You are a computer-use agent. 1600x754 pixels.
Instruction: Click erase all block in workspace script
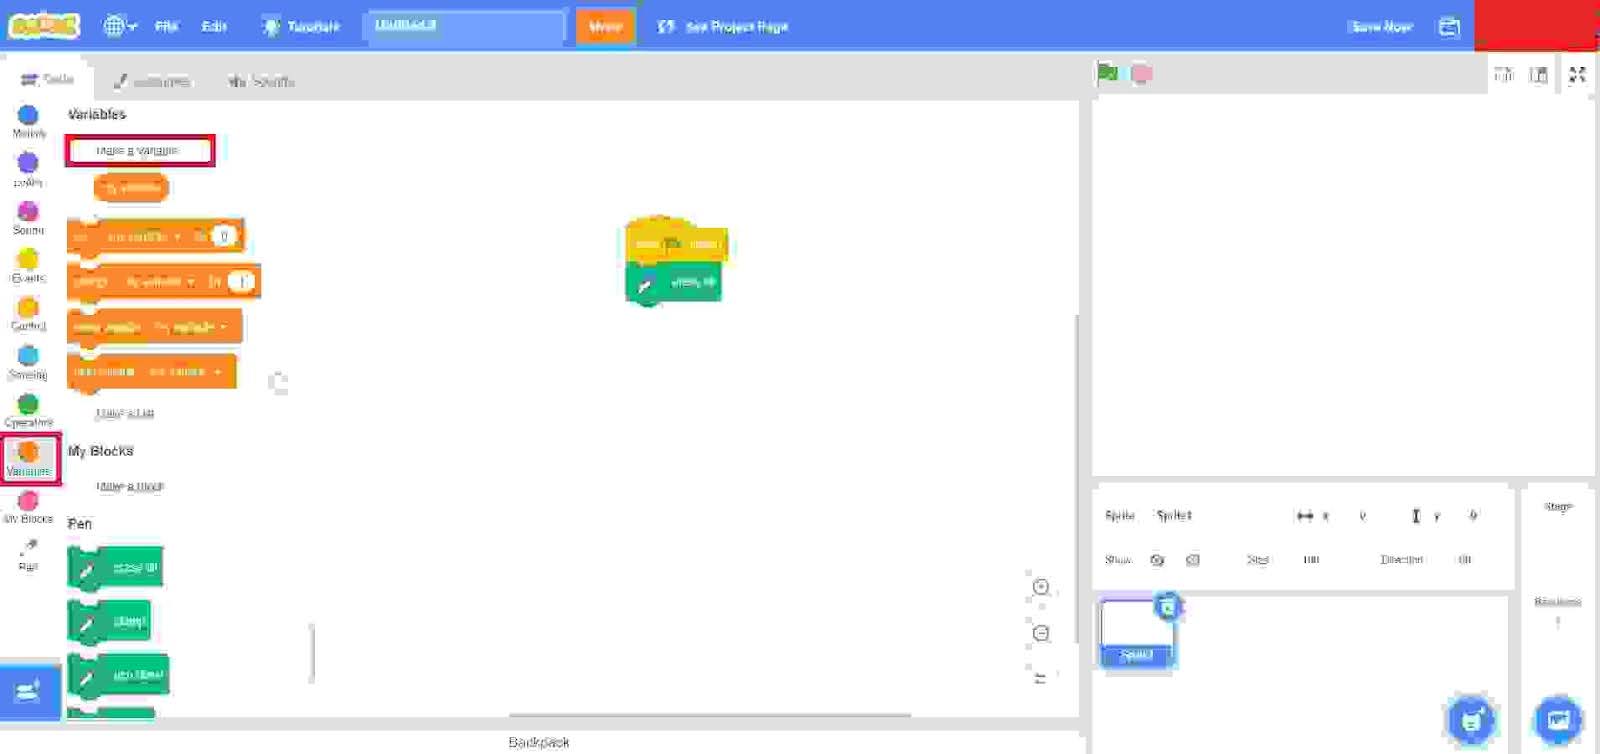click(673, 283)
